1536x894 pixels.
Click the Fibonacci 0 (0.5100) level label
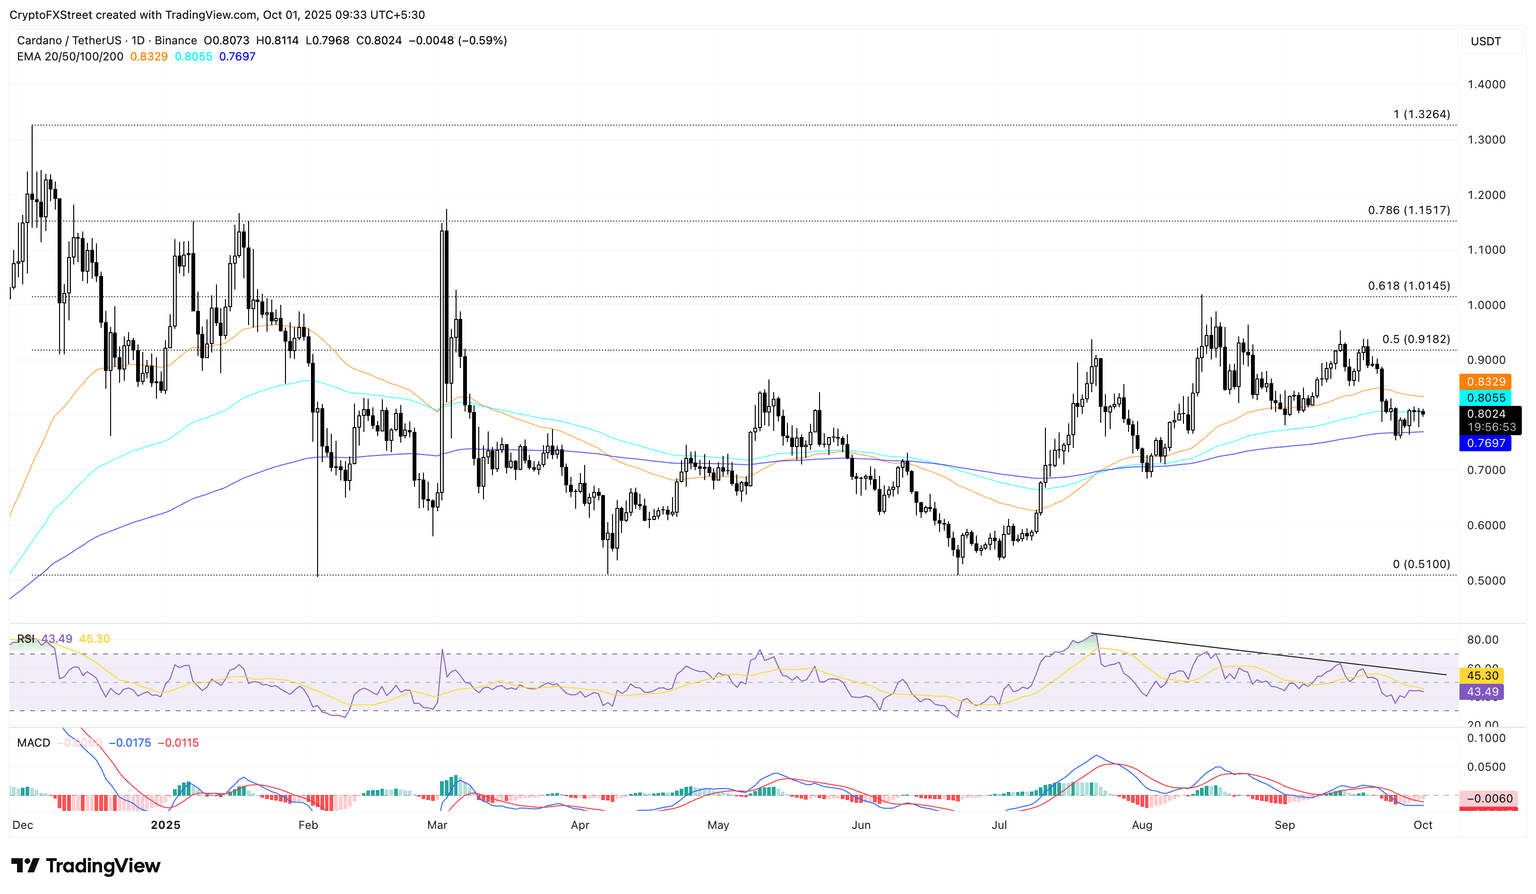tap(1421, 565)
